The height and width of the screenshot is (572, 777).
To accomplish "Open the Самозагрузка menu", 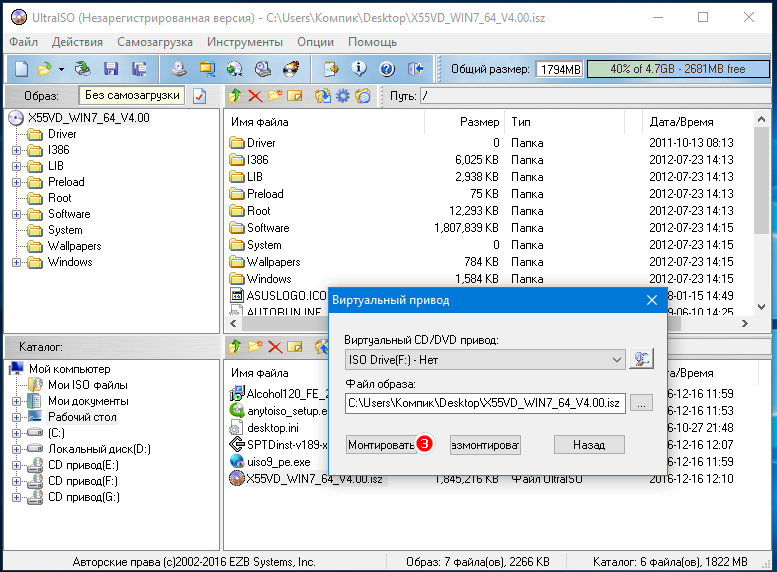I will 155,42.
